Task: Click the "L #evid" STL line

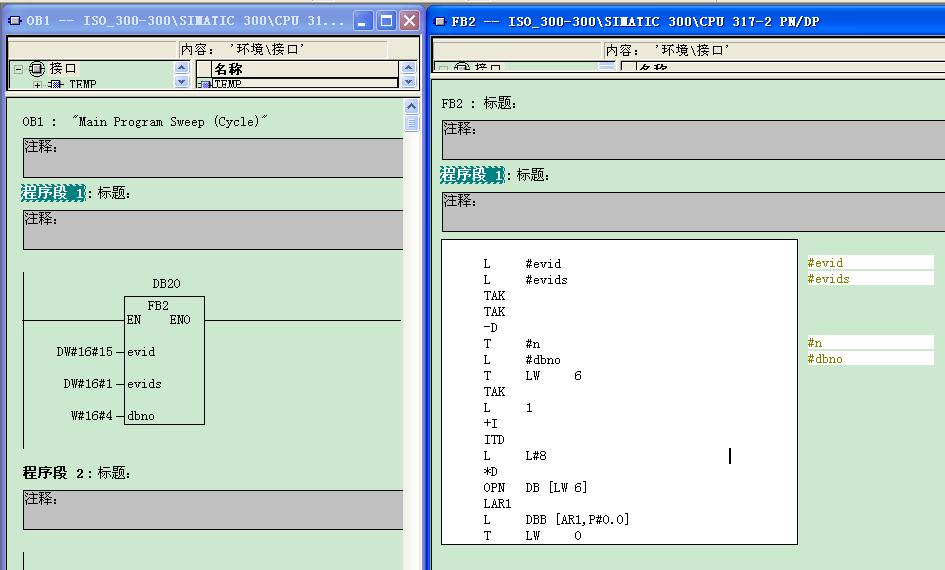Action: pos(522,264)
